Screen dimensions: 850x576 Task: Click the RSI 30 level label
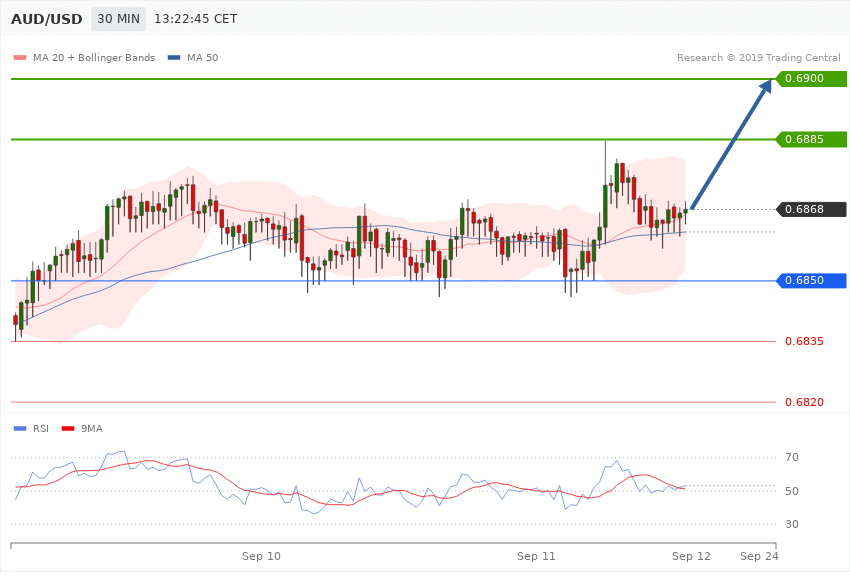[791, 524]
